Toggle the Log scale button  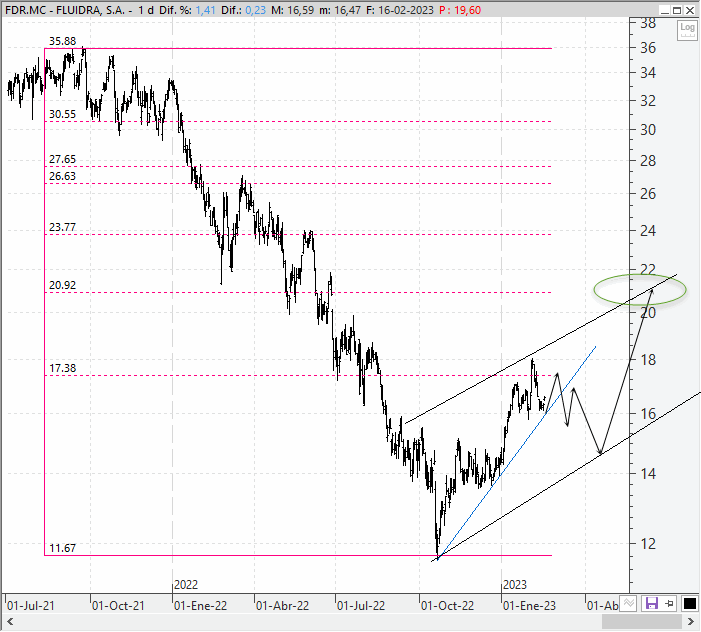(687, 30)
